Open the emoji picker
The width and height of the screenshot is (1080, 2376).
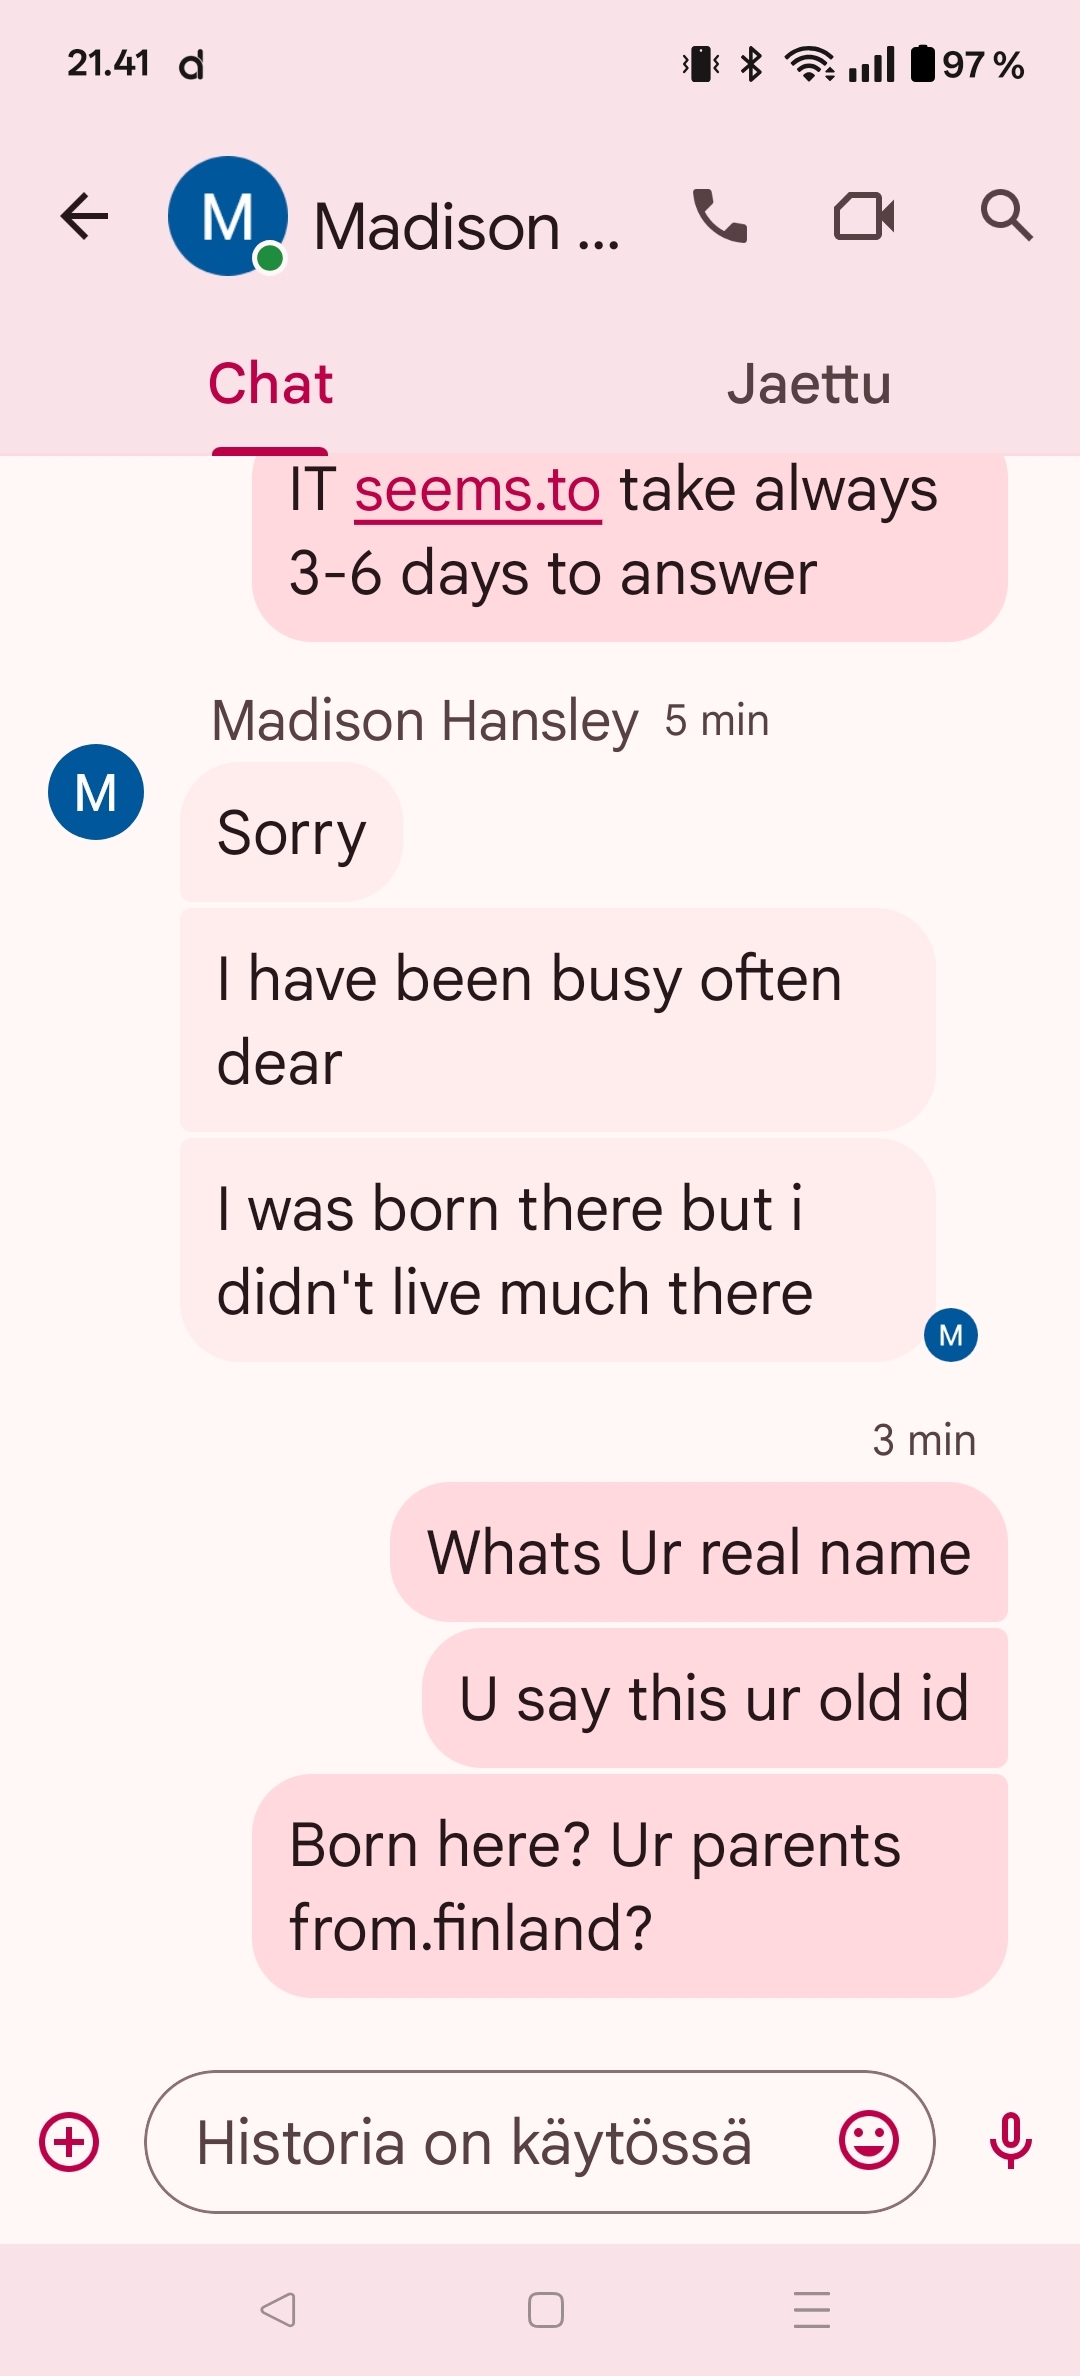pyautogui.click(x=869, y=2141)
